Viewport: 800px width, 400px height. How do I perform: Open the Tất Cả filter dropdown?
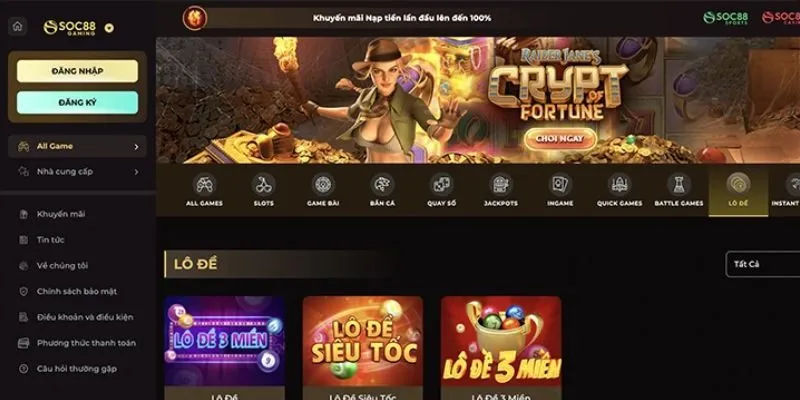(x=763, y=264)
